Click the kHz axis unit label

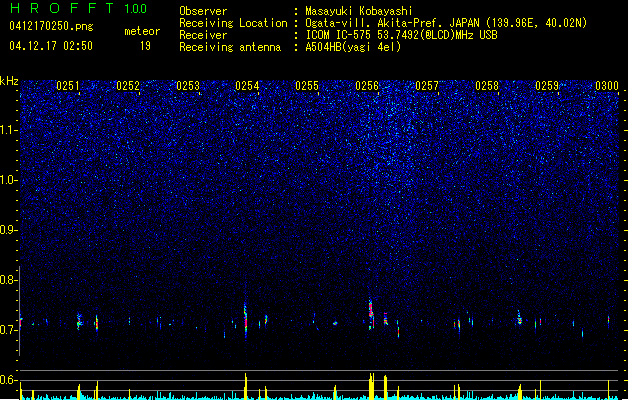(9, 81)
